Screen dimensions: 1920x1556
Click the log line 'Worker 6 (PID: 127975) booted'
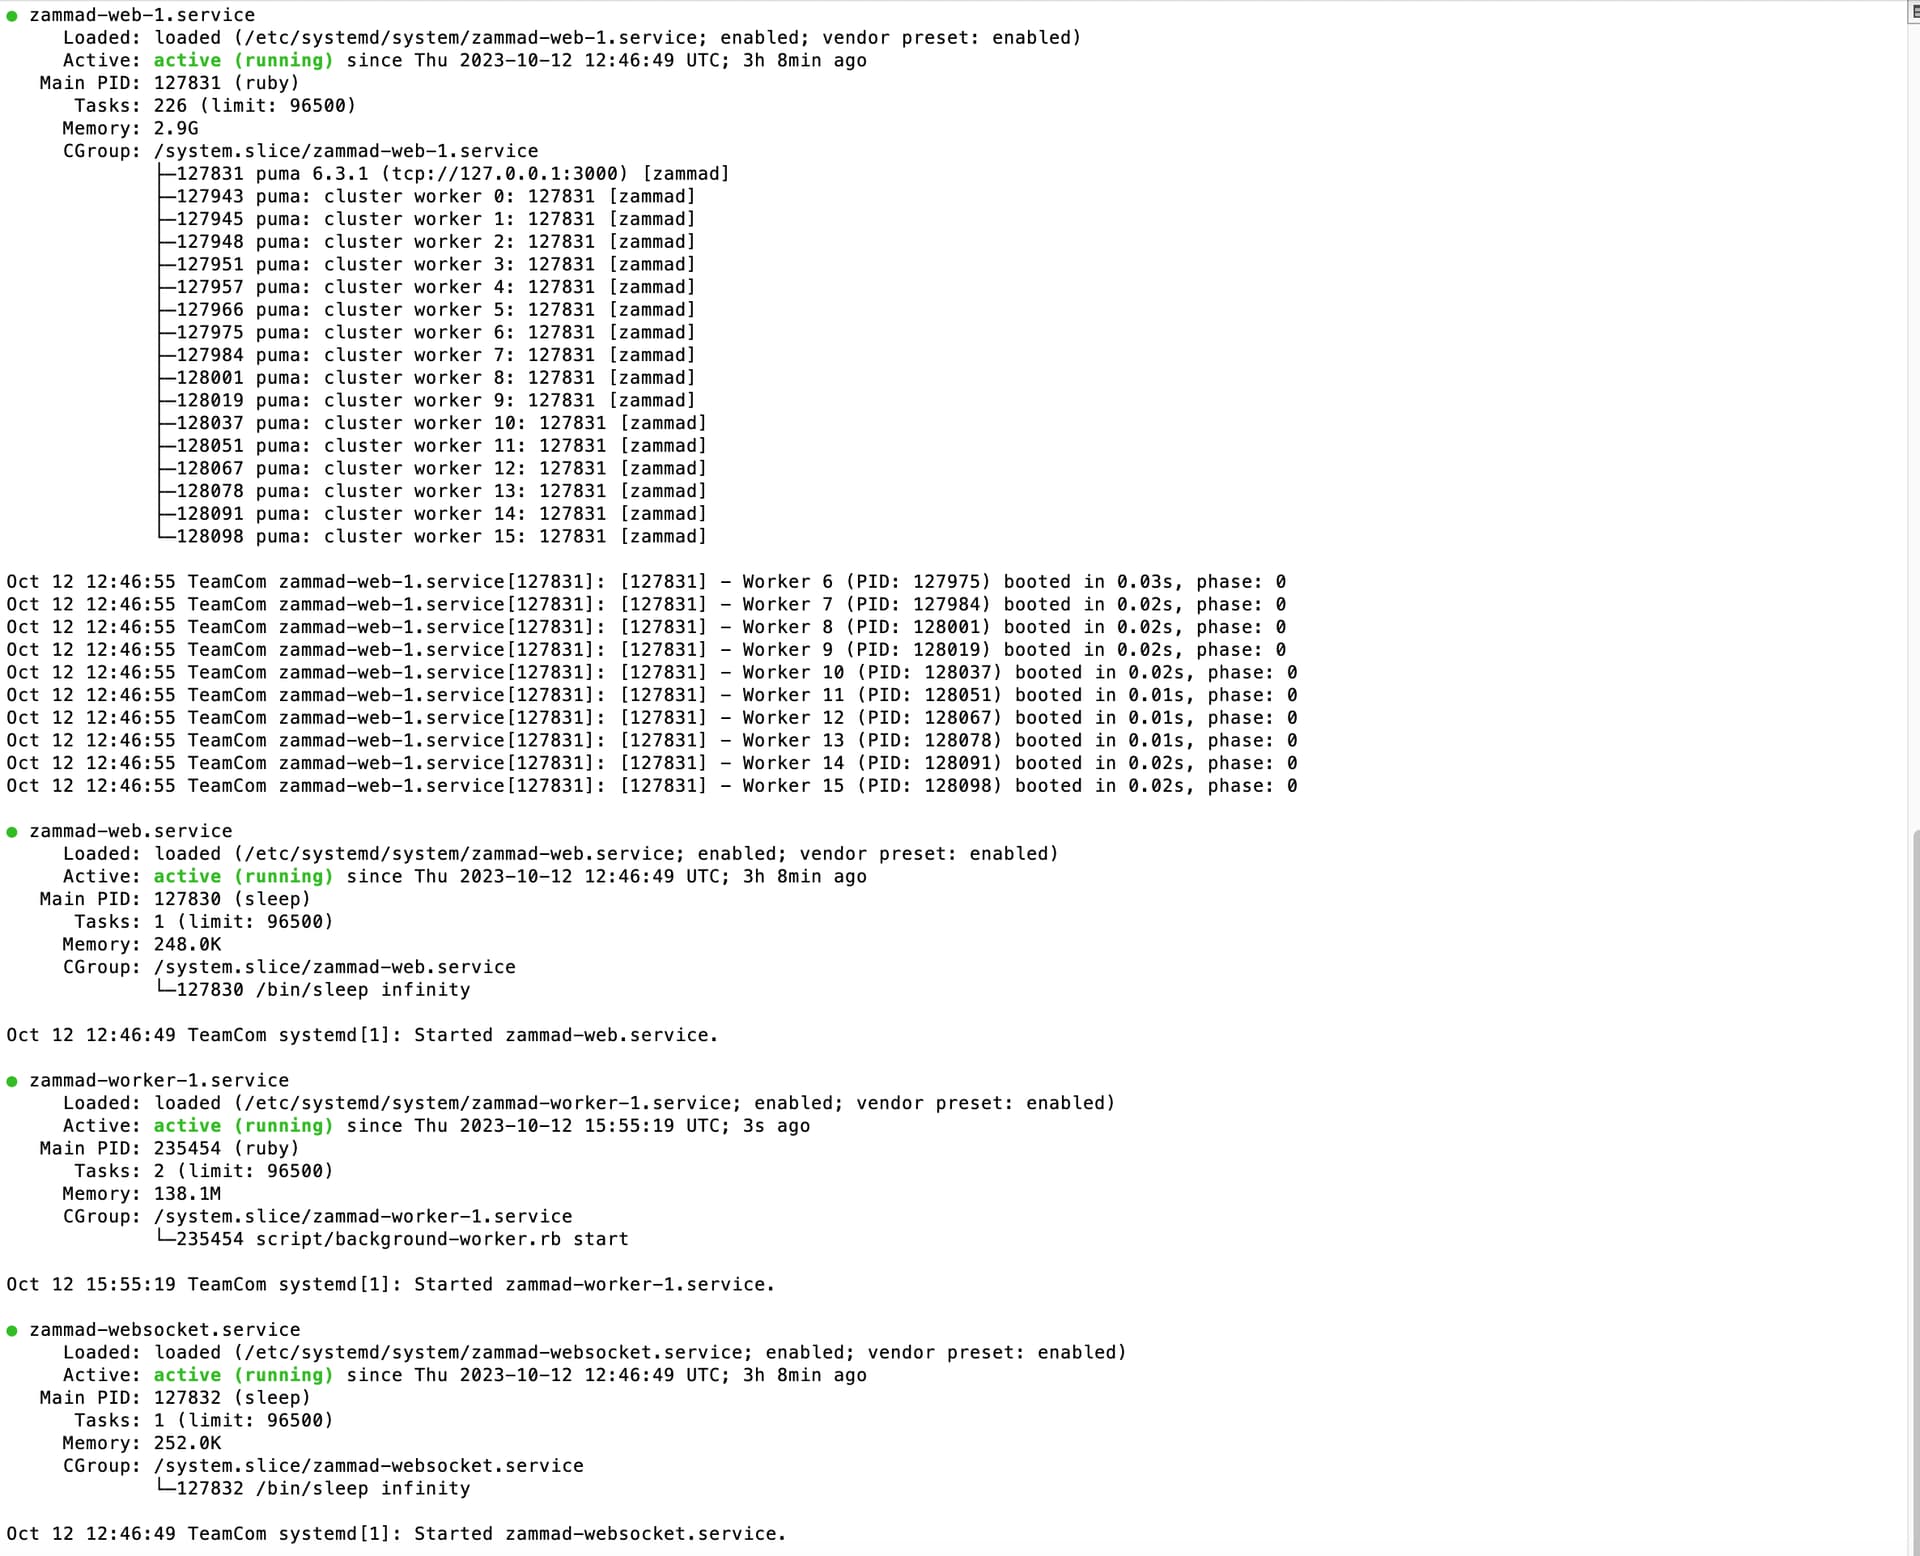pyautogui.click(x=647, y=582)
